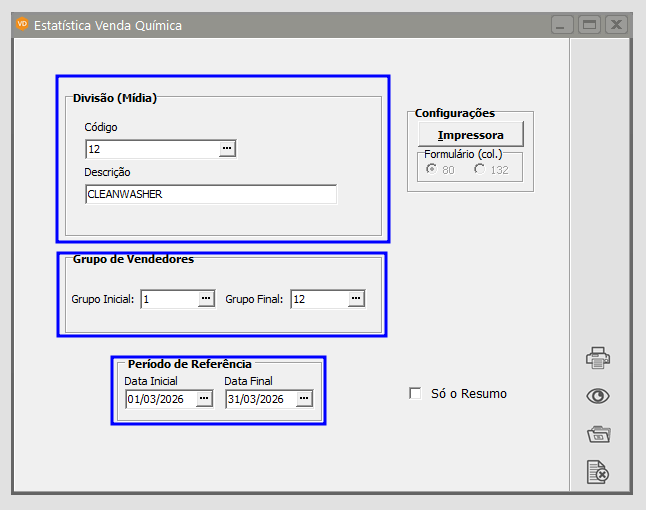Open the Data Final date picker
Screen dimensions: 646x510
[304, 399]
